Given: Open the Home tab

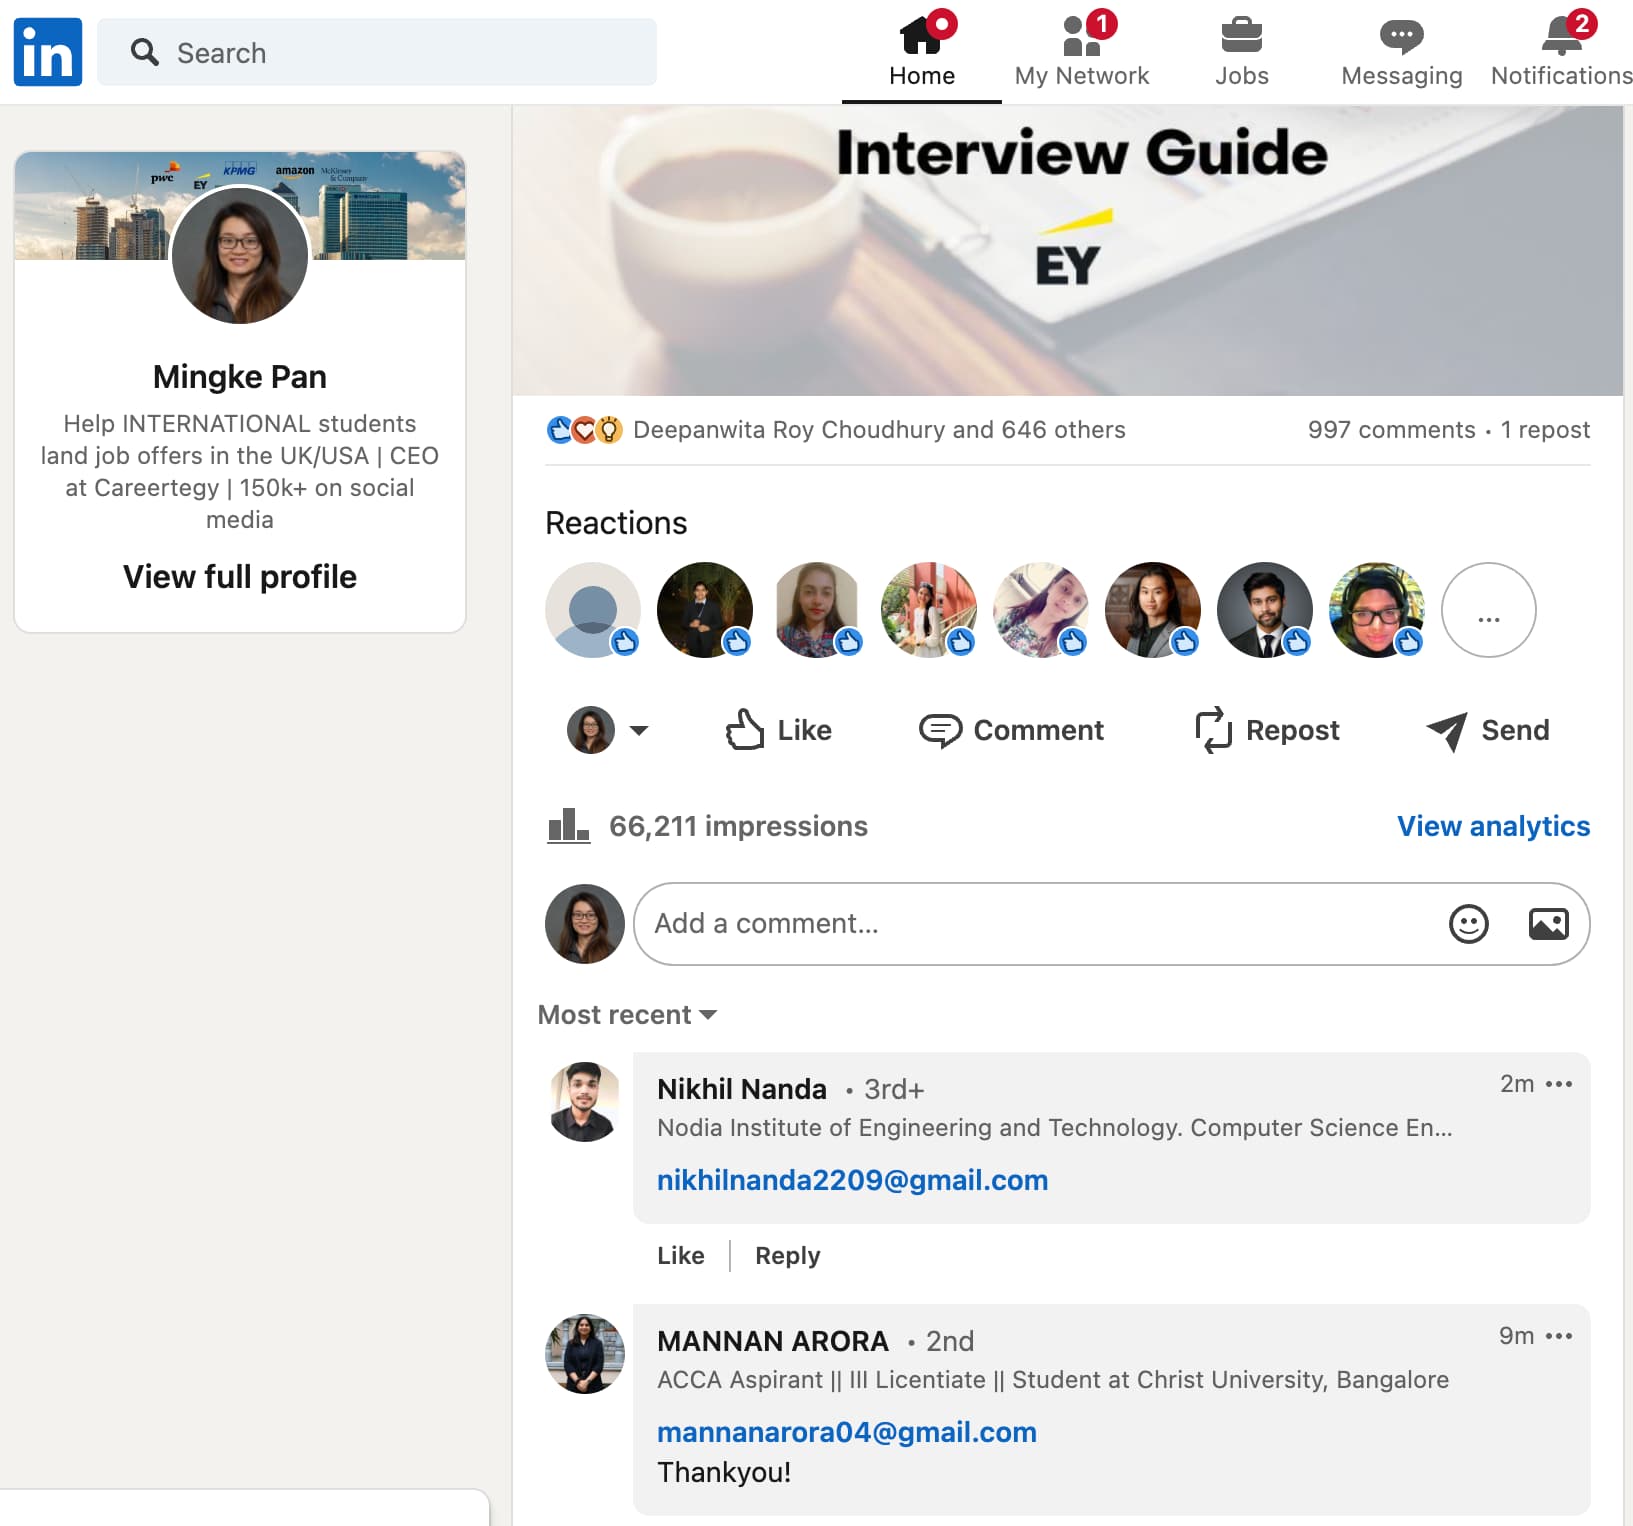Looking at the screenshot, I should (922, 50).
